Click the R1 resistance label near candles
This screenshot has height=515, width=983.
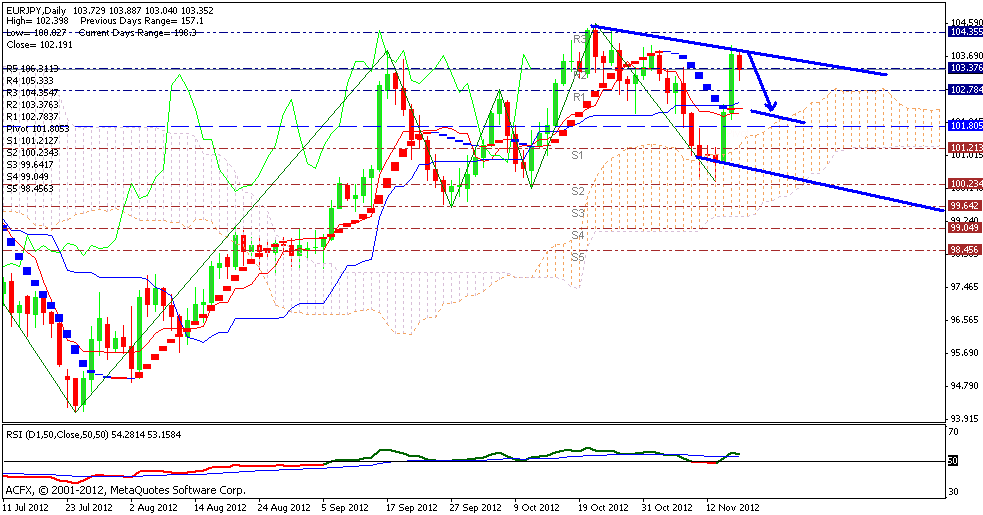point(578,97)
